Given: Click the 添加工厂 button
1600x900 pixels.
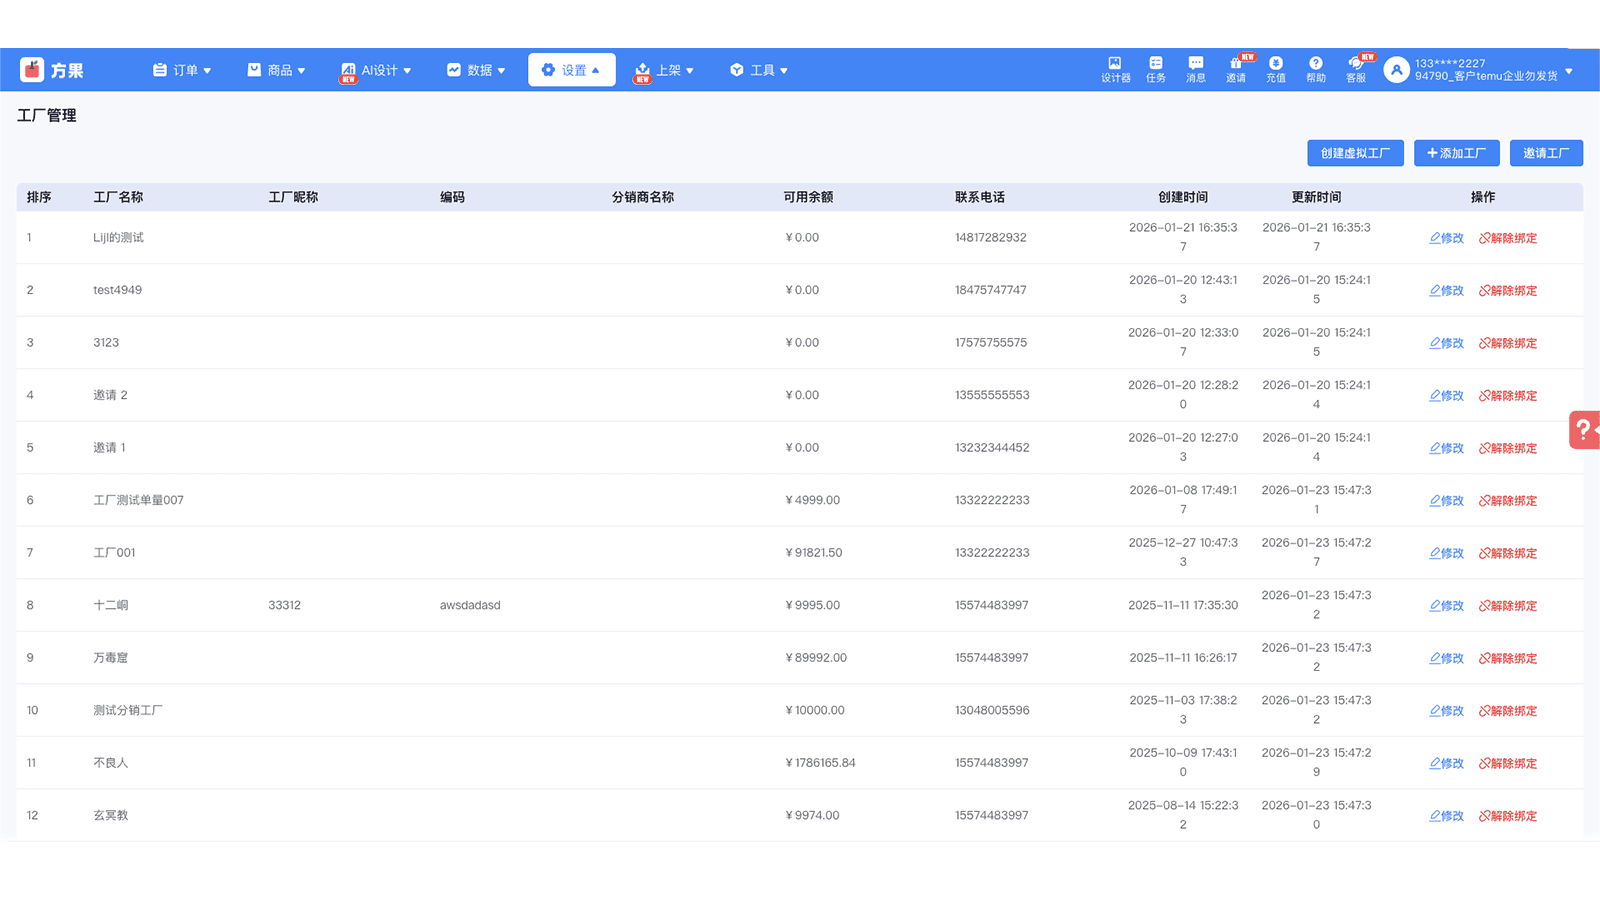Looking at the screenshot, I should (1456, 153).
